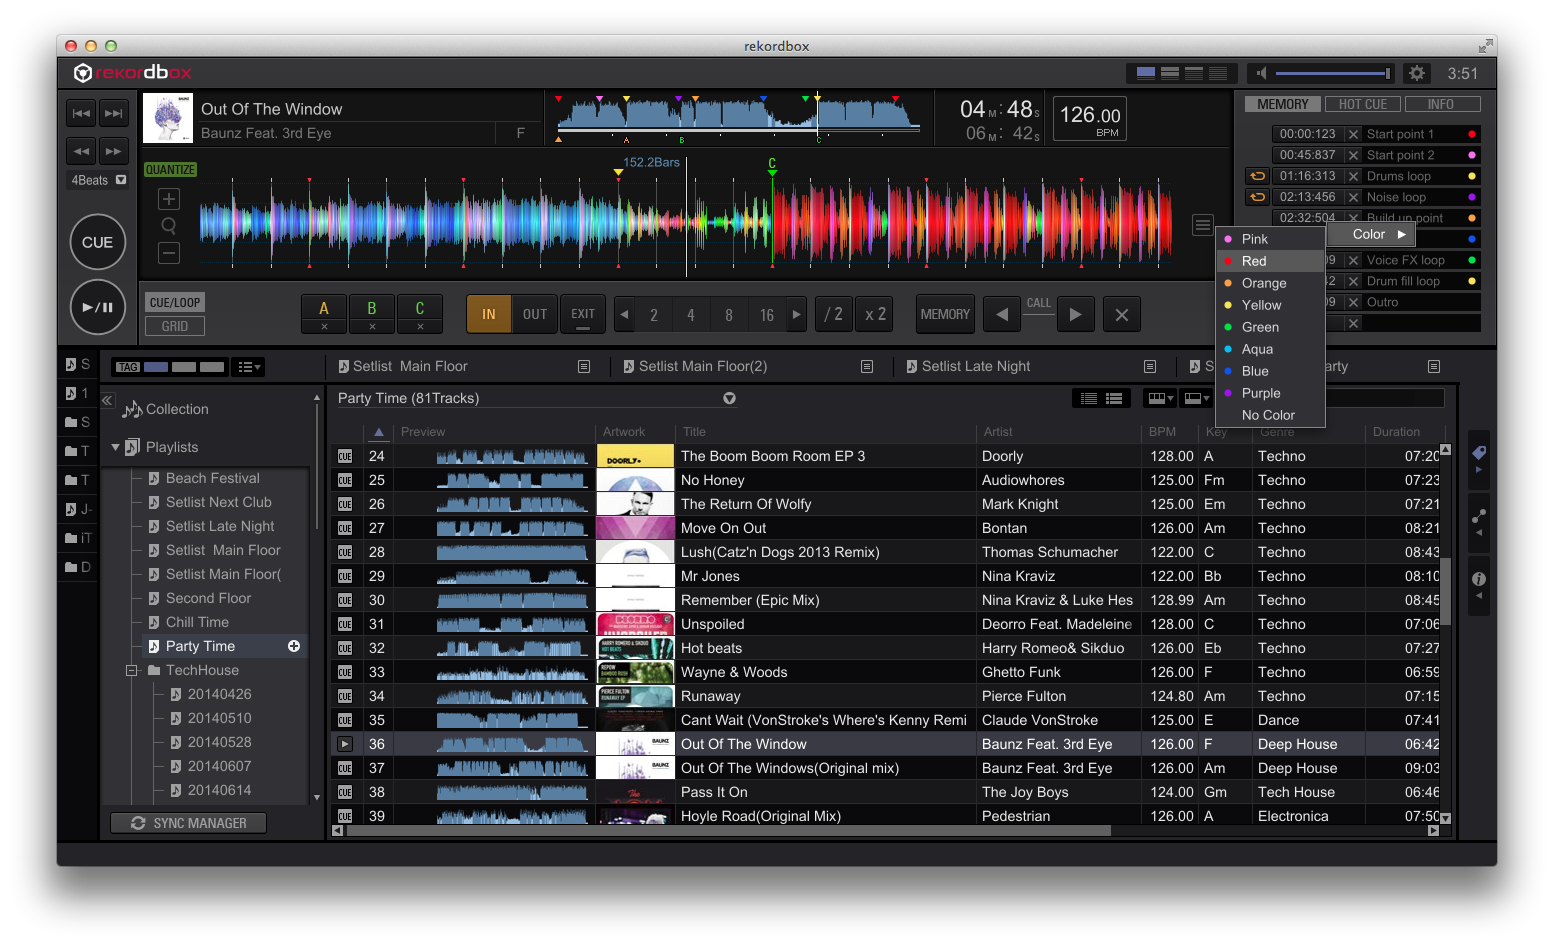This screenshot has height=945, width=1554.
Task: Click the SYNC MANAGER button
Action: [x=189, y=823]
